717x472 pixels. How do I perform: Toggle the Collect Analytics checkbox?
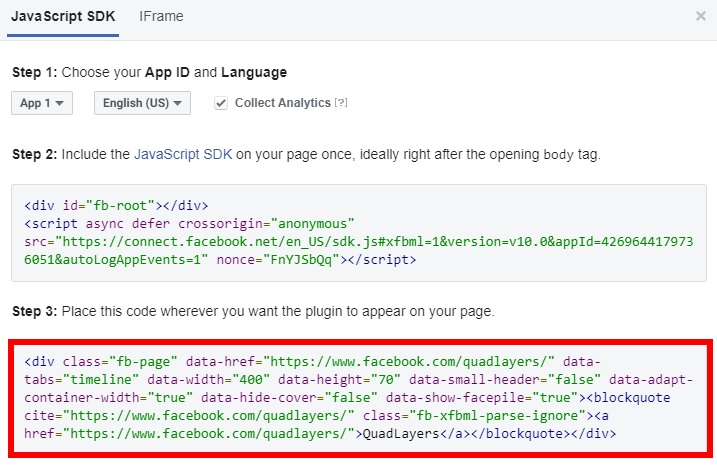tap(220, 103)
